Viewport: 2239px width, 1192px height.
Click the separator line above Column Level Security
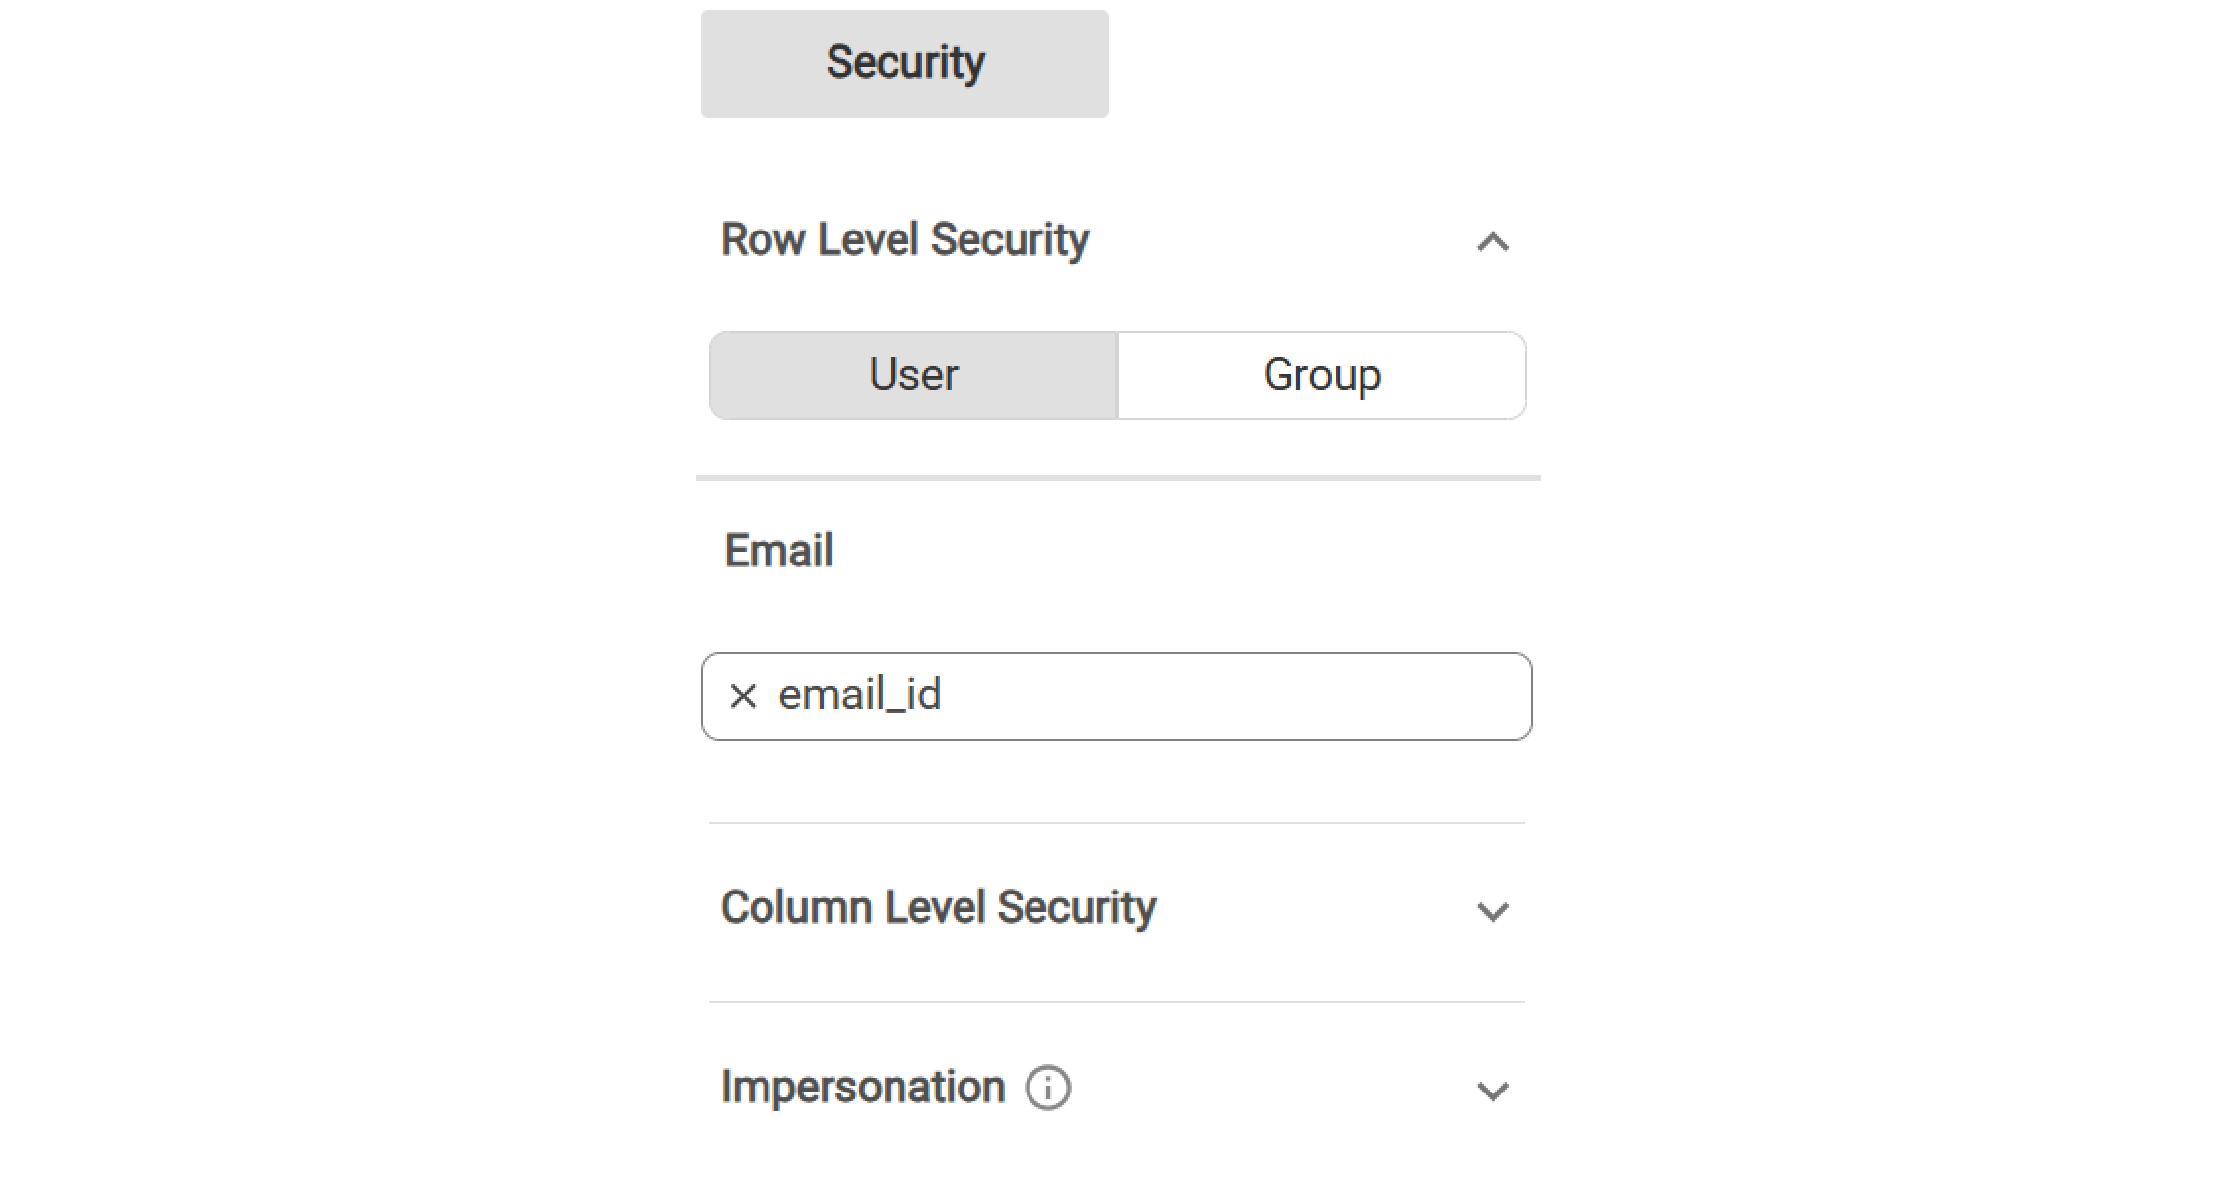(1116, 823)
